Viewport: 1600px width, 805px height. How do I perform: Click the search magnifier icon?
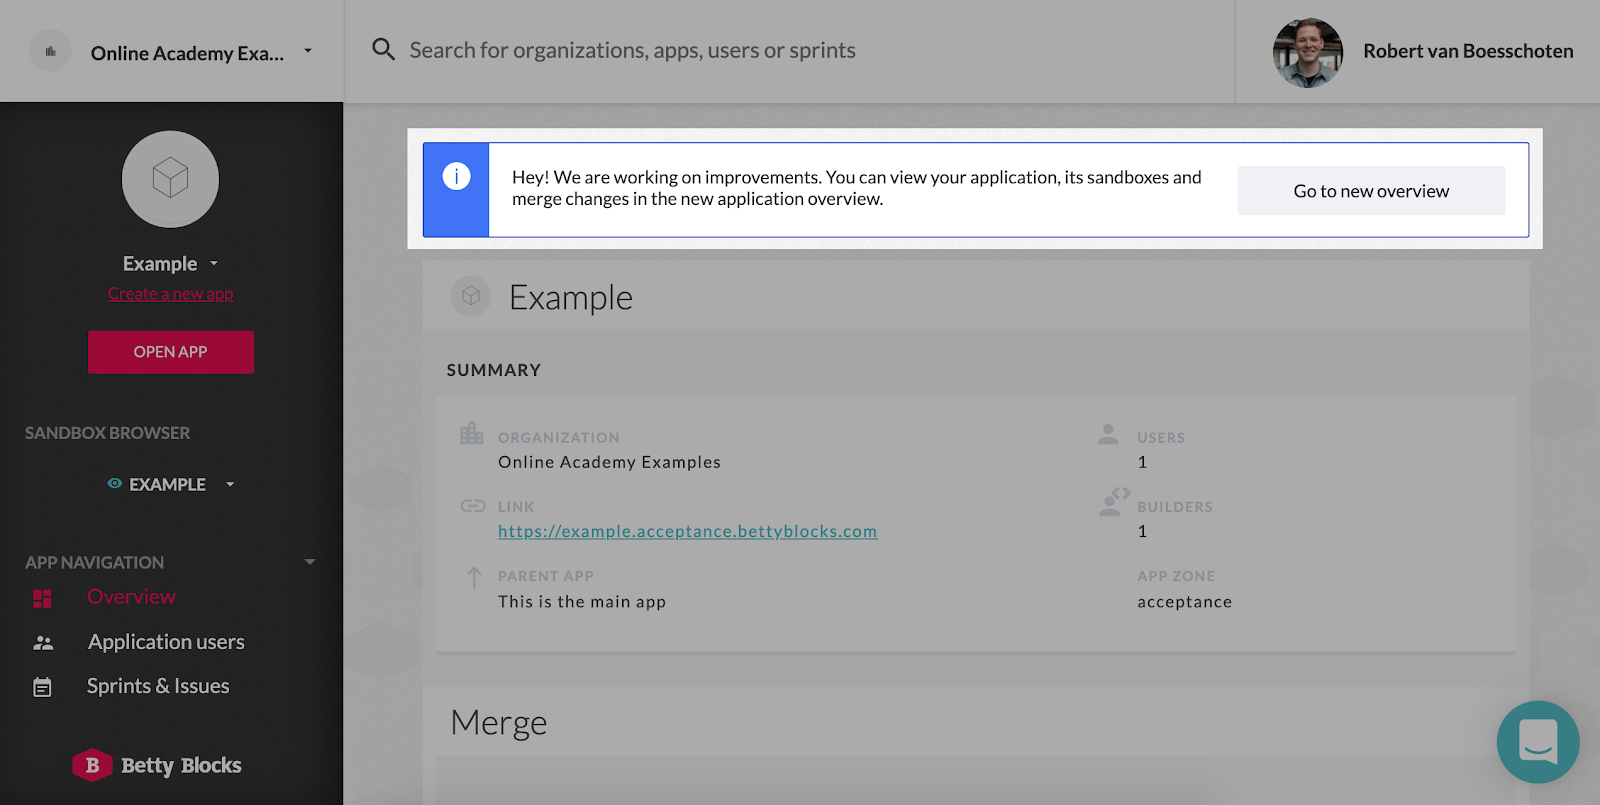[383, 49]
